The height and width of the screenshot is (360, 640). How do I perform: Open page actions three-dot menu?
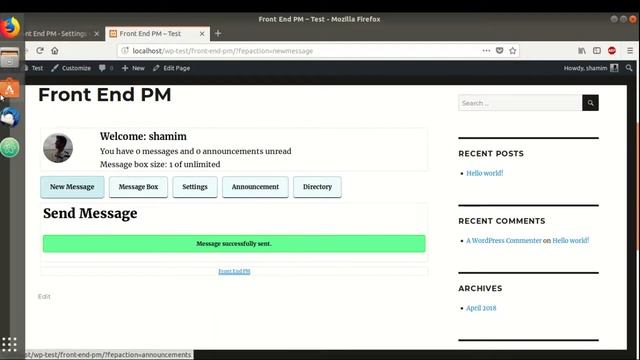486,51
